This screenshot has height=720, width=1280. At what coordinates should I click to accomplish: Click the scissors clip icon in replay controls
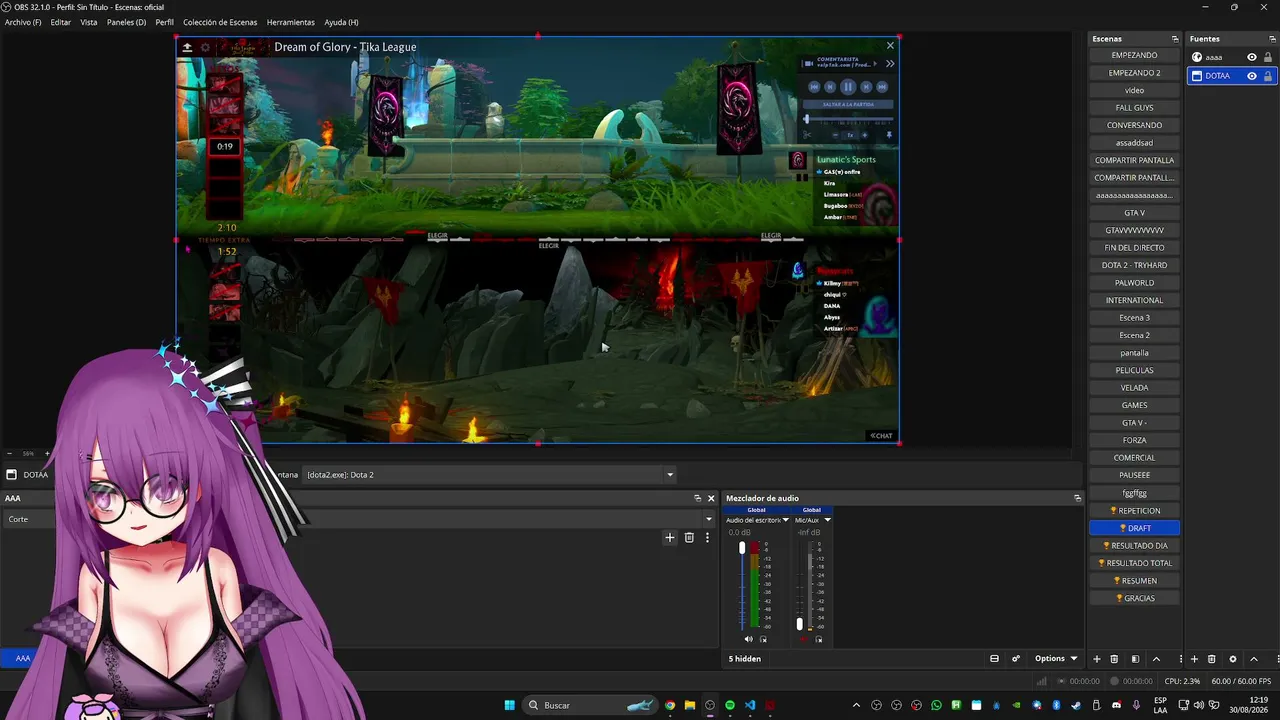pos(808,135)
